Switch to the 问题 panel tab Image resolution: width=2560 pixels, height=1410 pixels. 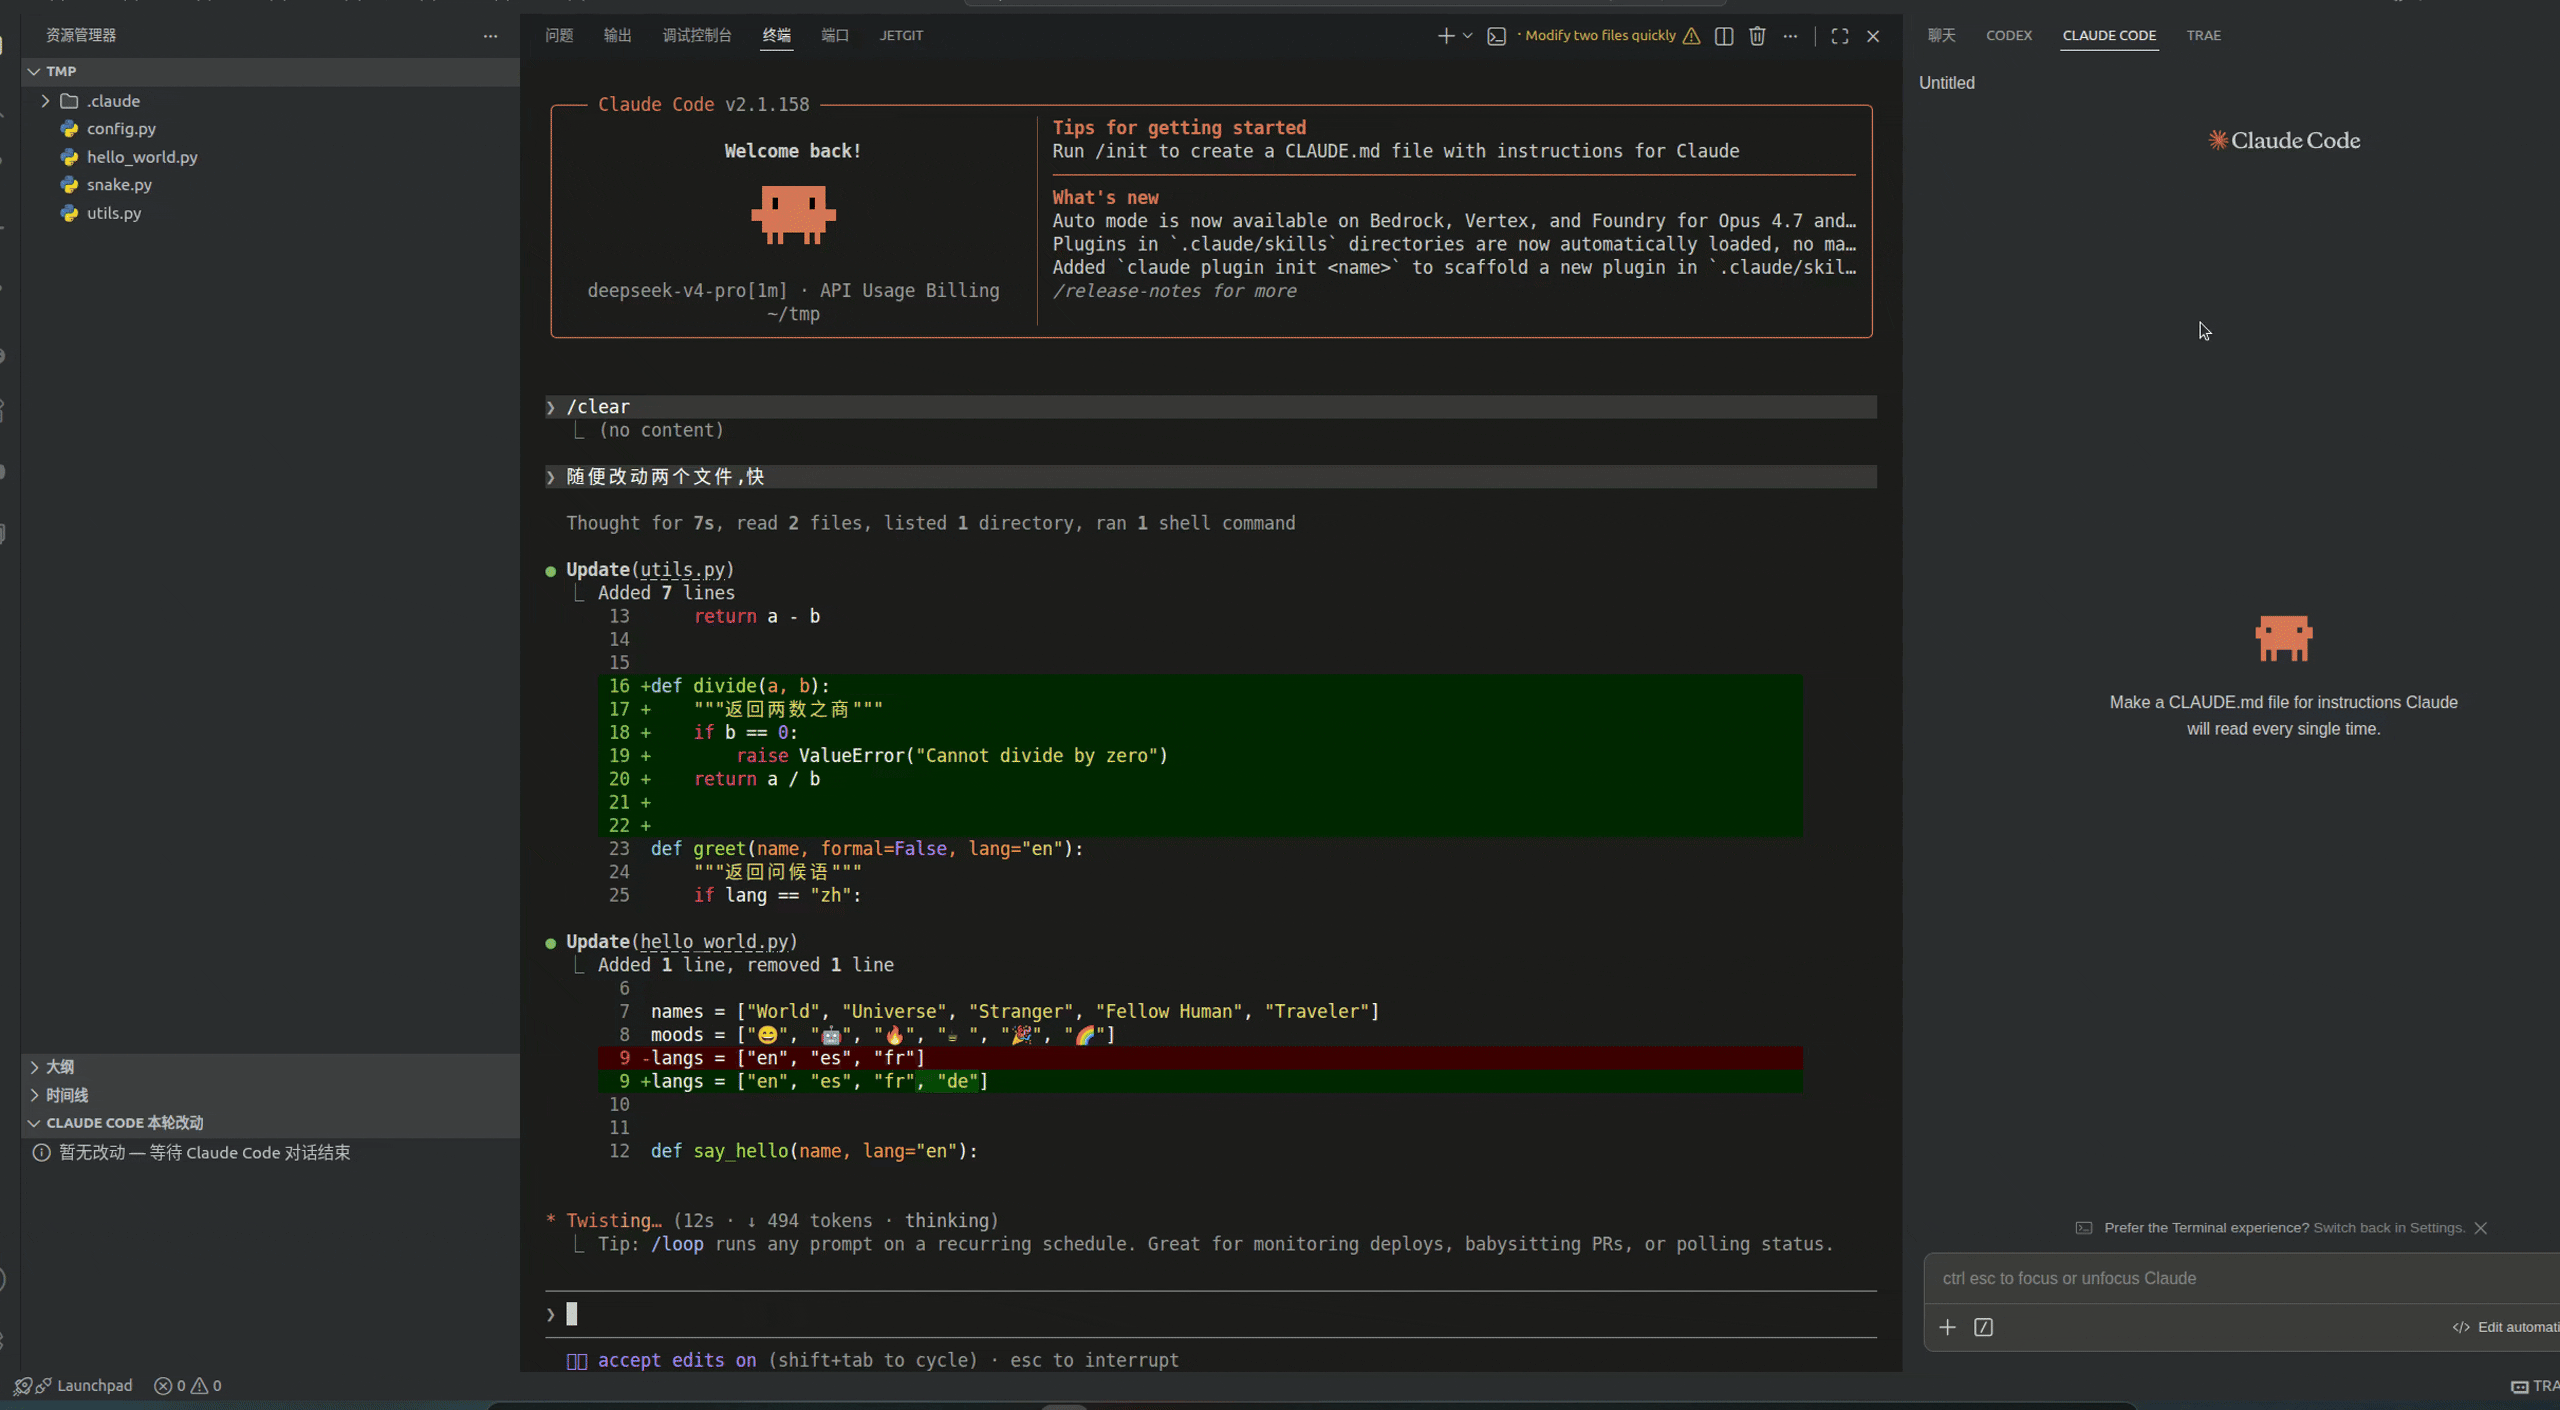559,36
